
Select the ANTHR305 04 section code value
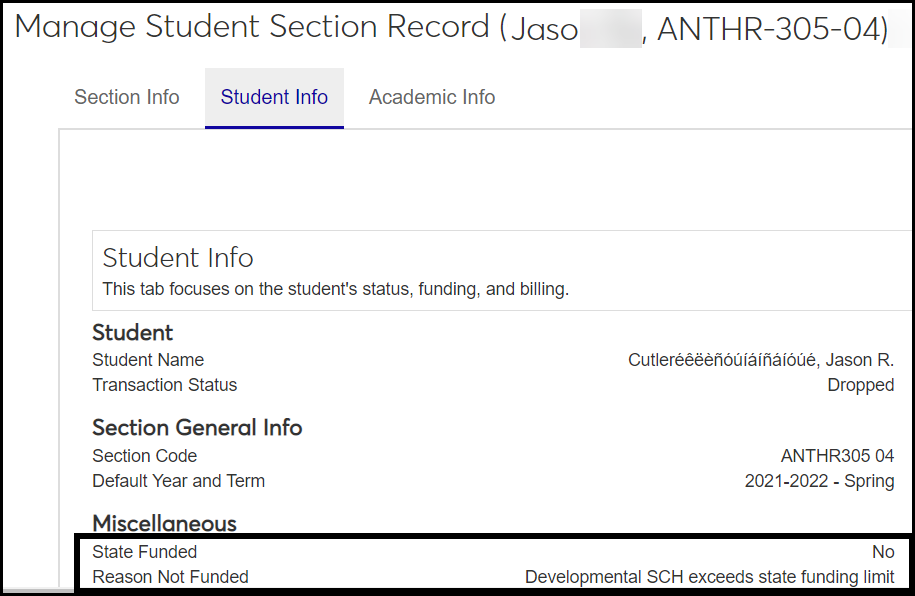[837, 456]
